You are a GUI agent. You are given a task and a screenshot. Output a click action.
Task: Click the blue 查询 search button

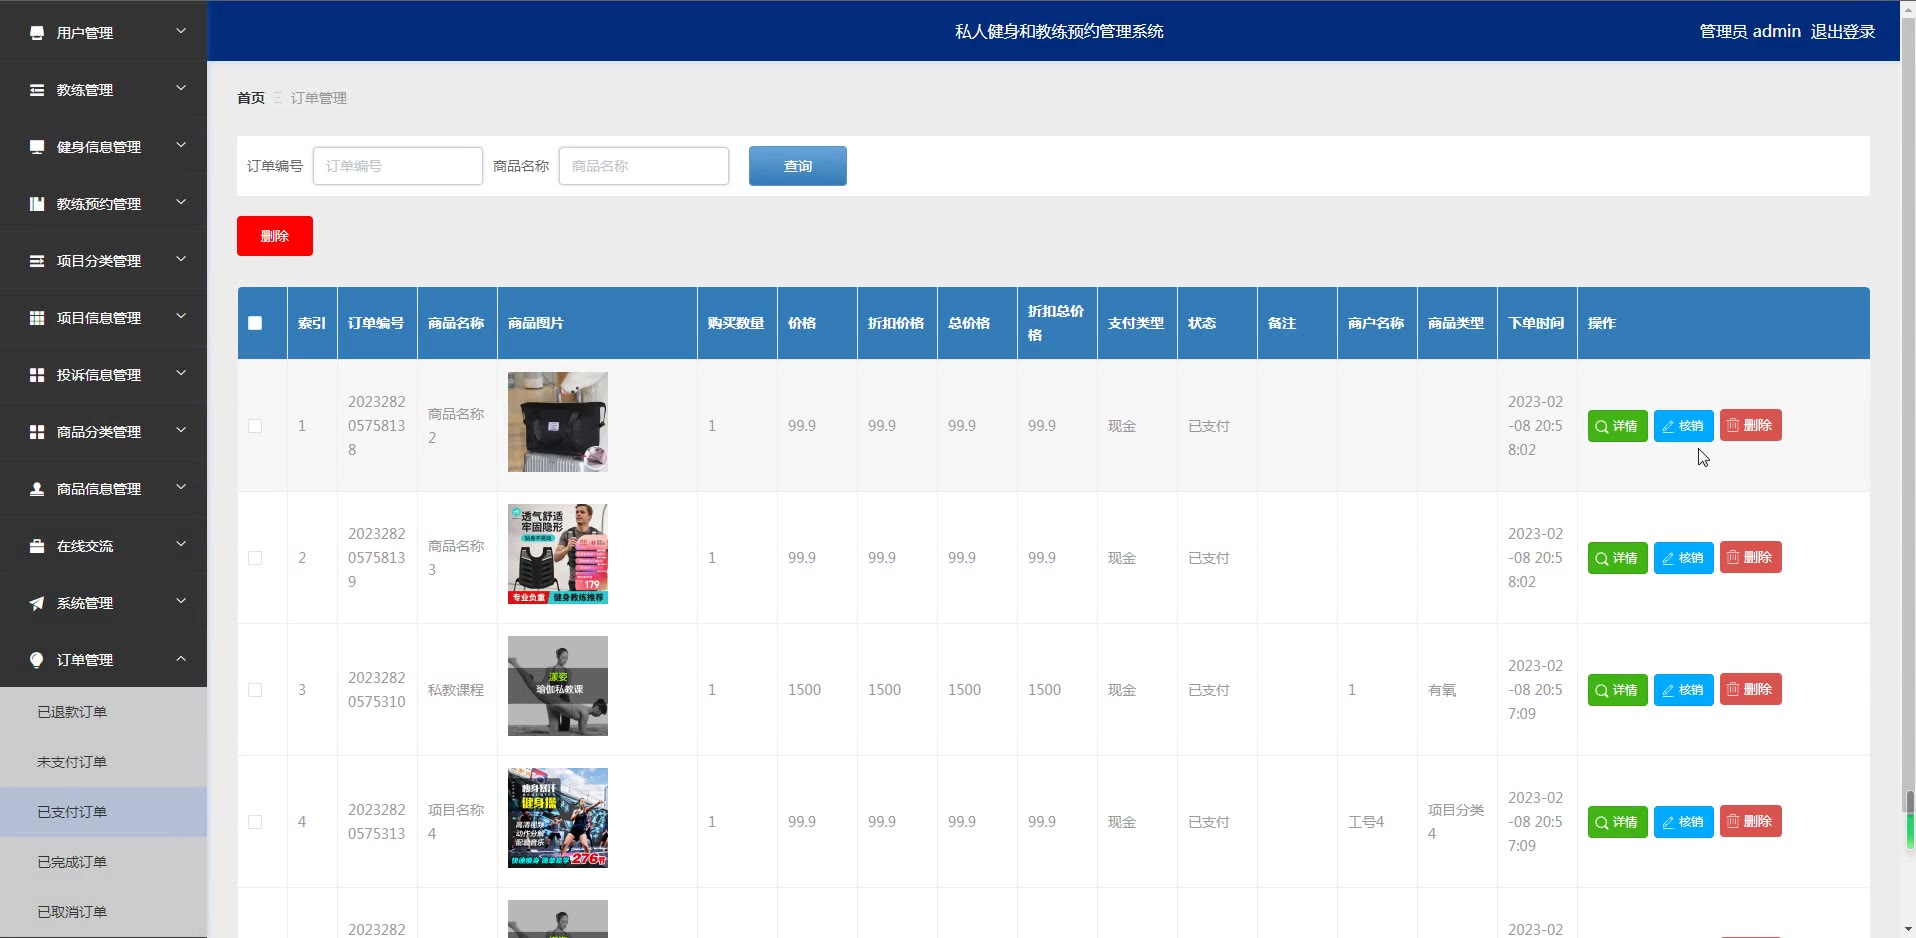pos(797,166)
